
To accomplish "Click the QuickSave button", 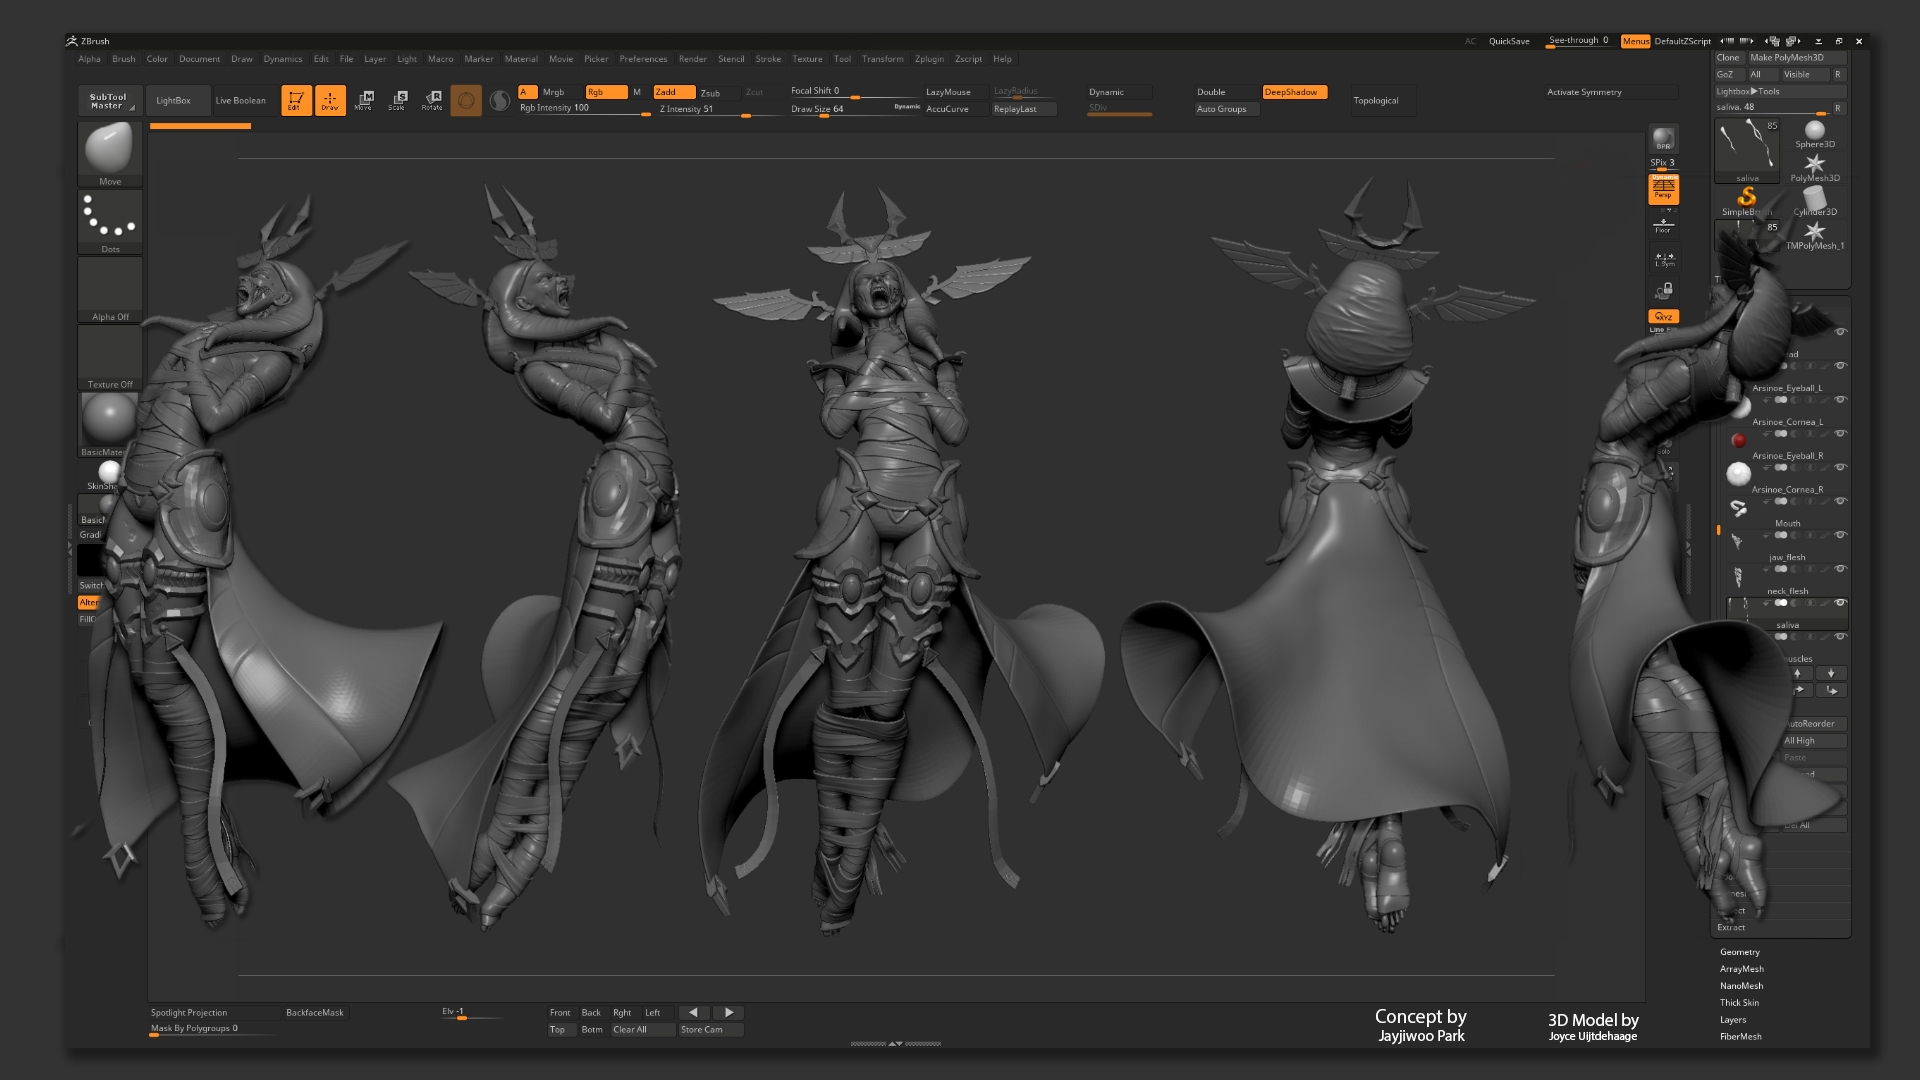I will (1509, 41).
